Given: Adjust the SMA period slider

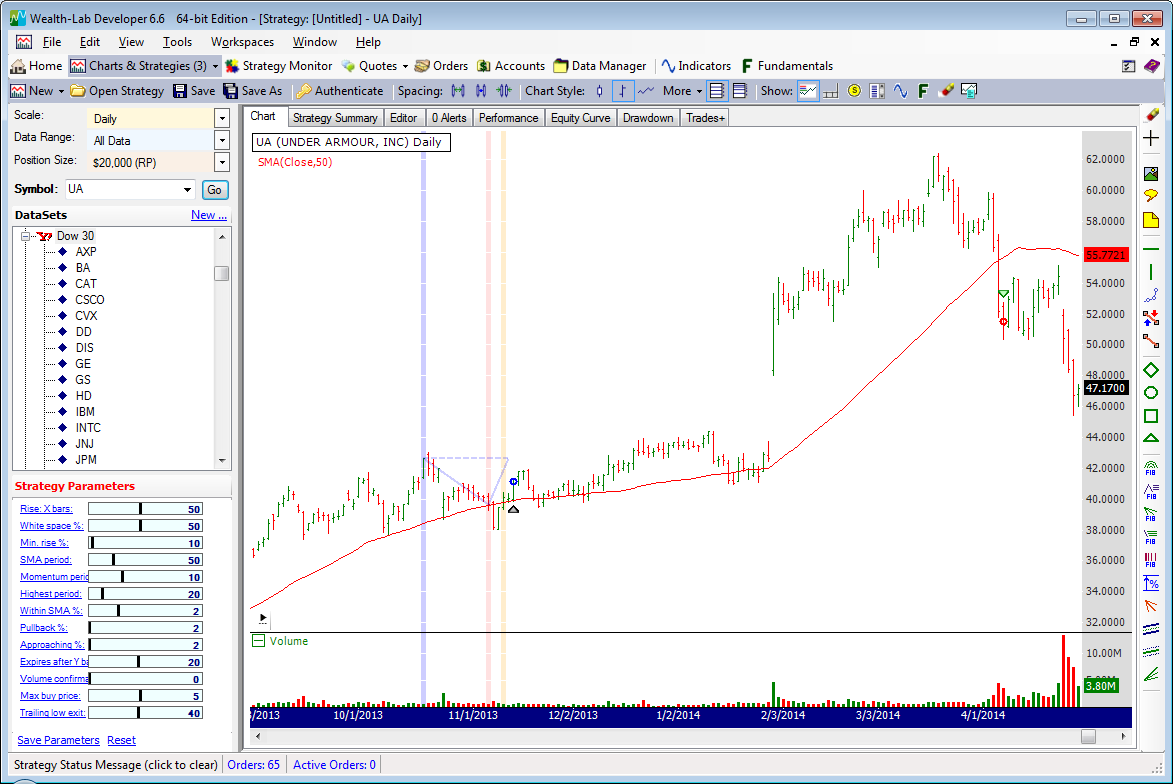Looking at the screenshot, I should point(114,560).
